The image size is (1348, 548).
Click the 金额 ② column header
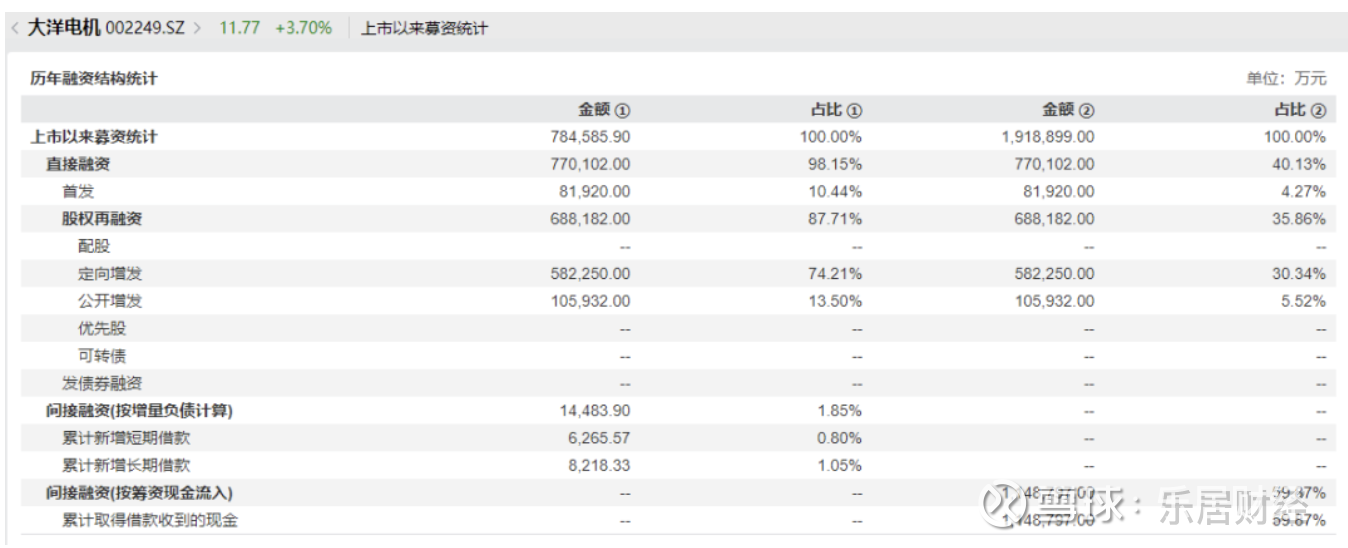pos(1068,110)
